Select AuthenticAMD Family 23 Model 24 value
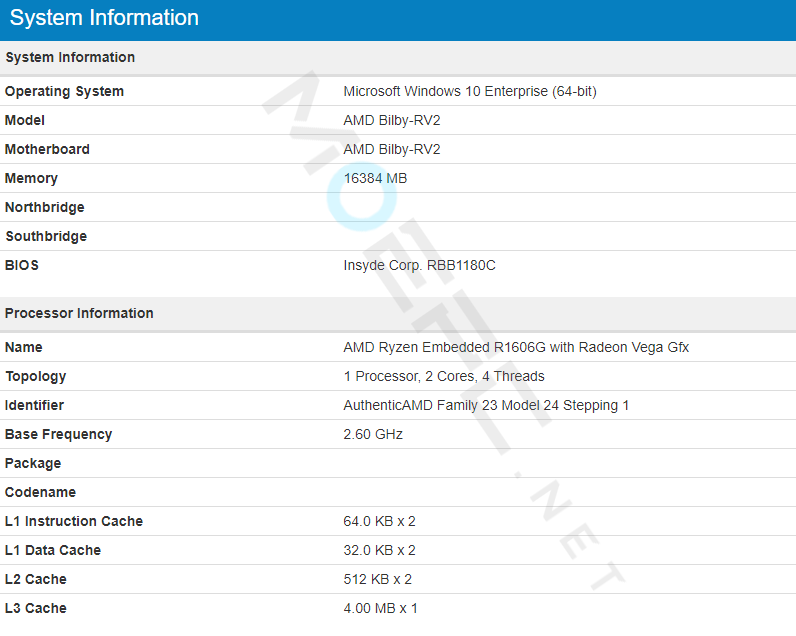Screen dimensions: 796x636 pyautogui.click(x=486, y=405)
